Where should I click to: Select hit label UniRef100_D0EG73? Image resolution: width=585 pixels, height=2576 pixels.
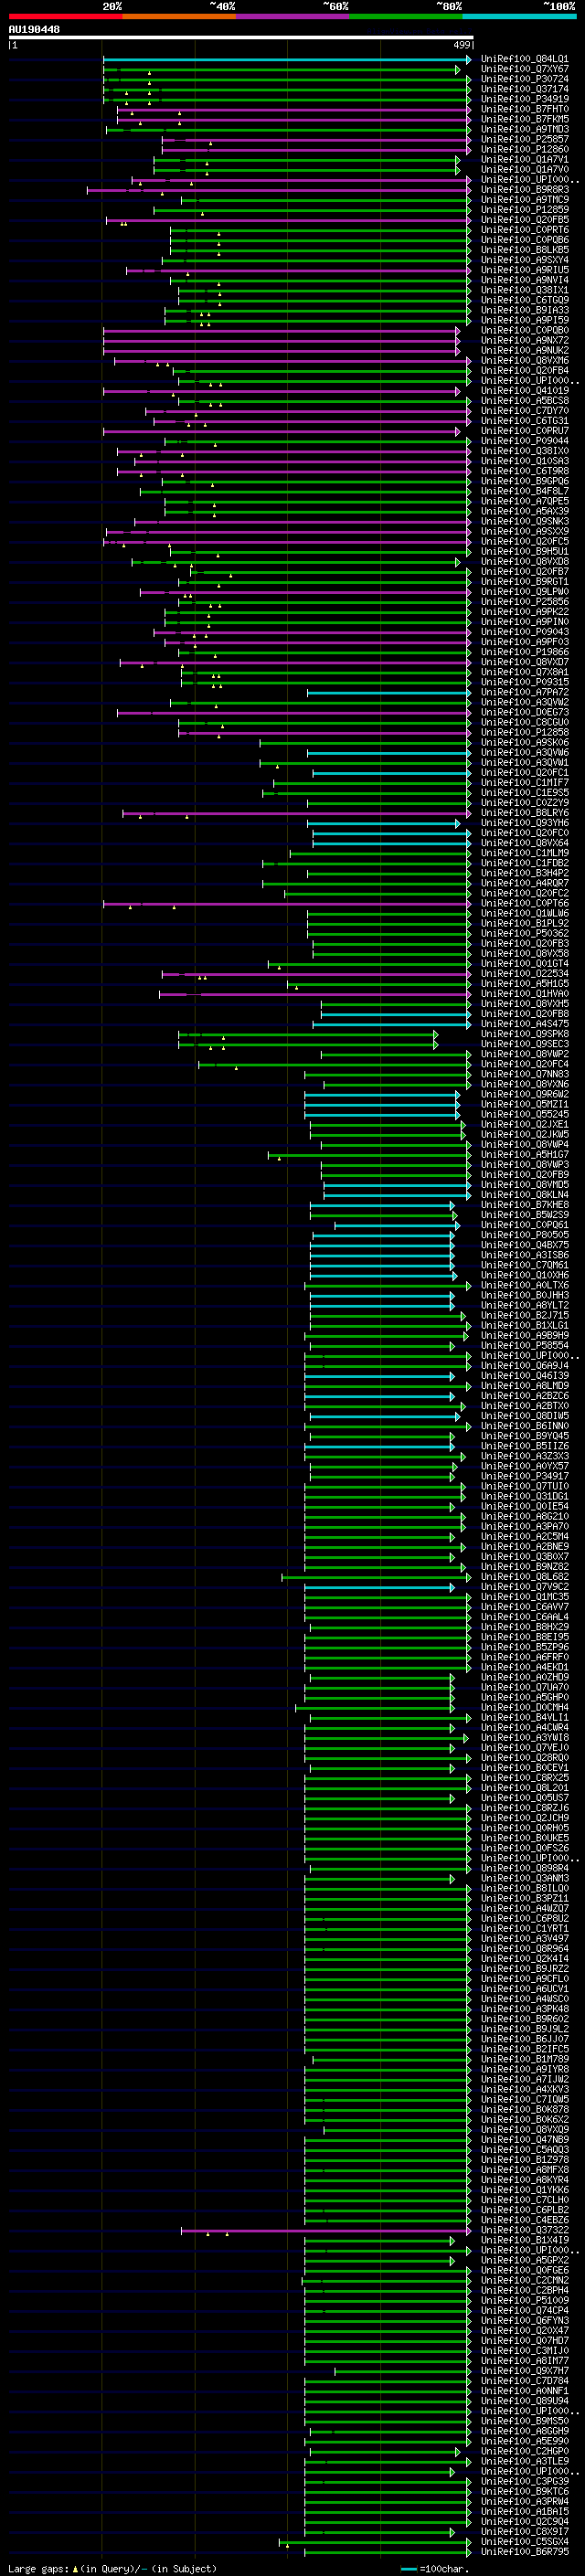[524, 712]
